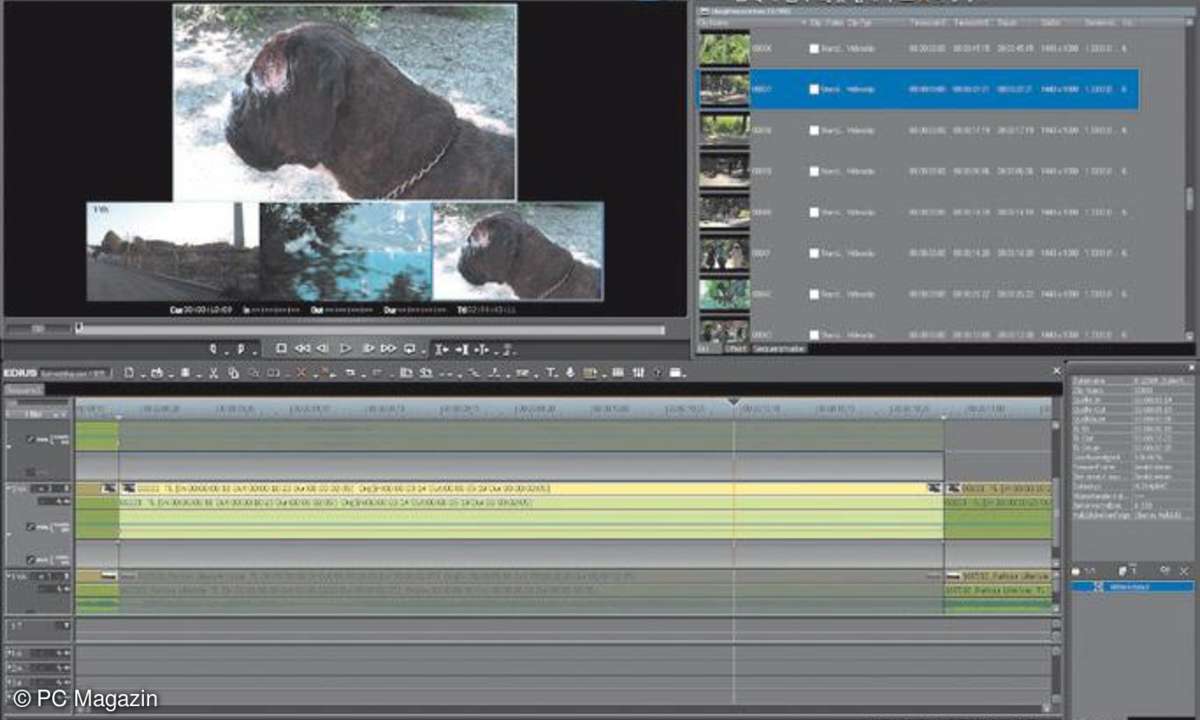This screenshot has width=1200, height=720.
Task: Stop playback with the square Stop button
Action: (281, 349)
